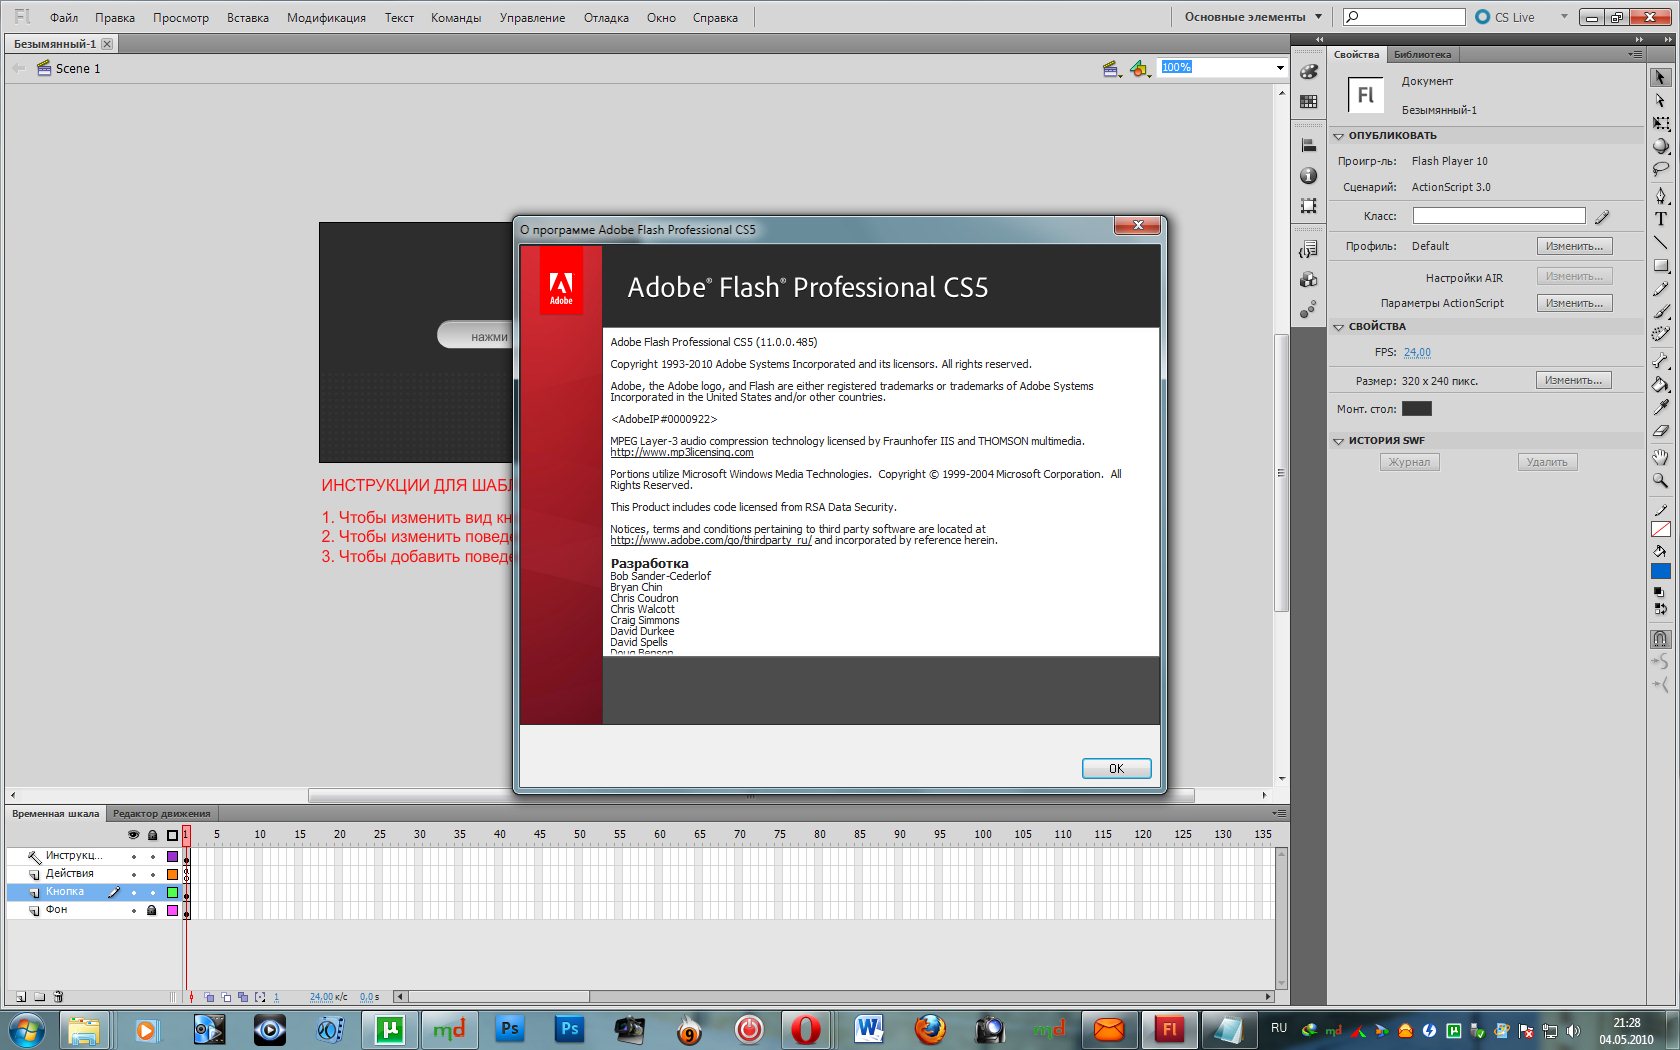Click the Delete layer trash icon
The height and width of the screenshot is (1050, 1680).
pos(58,996)
